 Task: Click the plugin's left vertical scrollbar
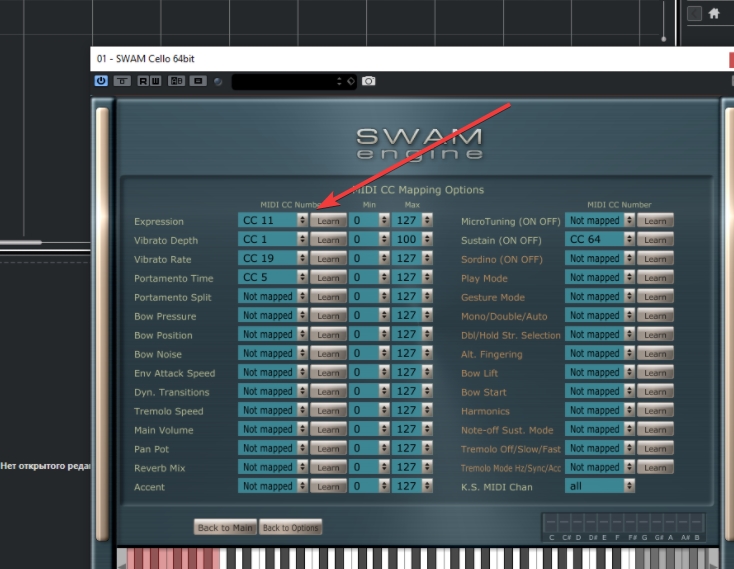(102, 323)
